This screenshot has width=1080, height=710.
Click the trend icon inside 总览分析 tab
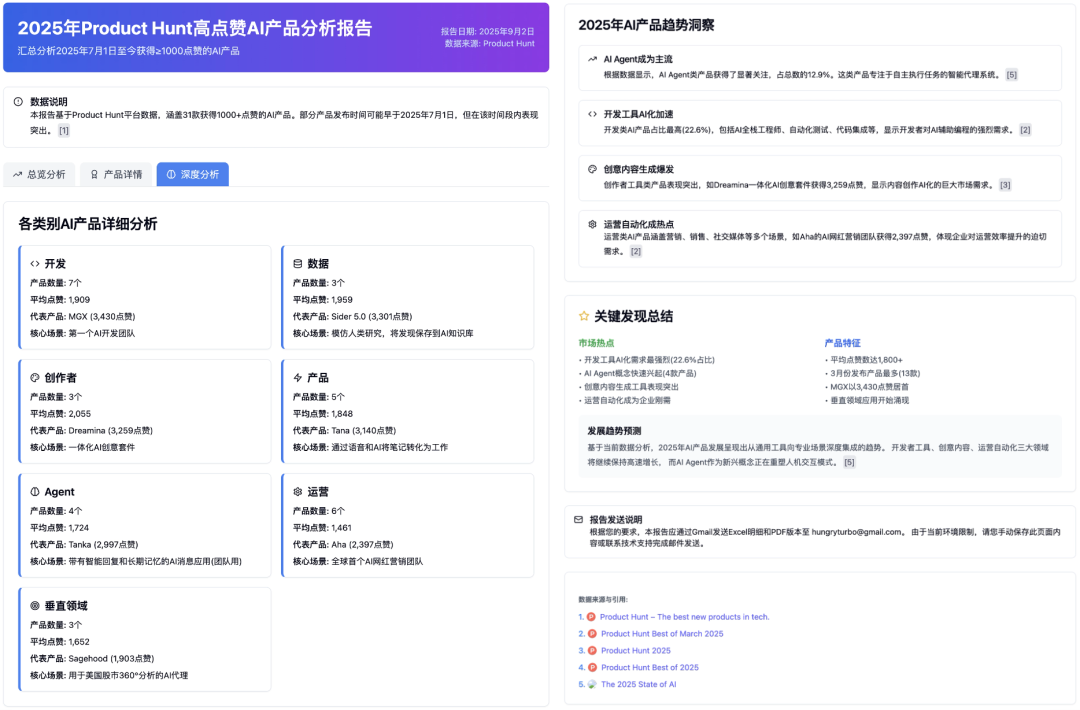pyautogui.click(x=18, y=174)
